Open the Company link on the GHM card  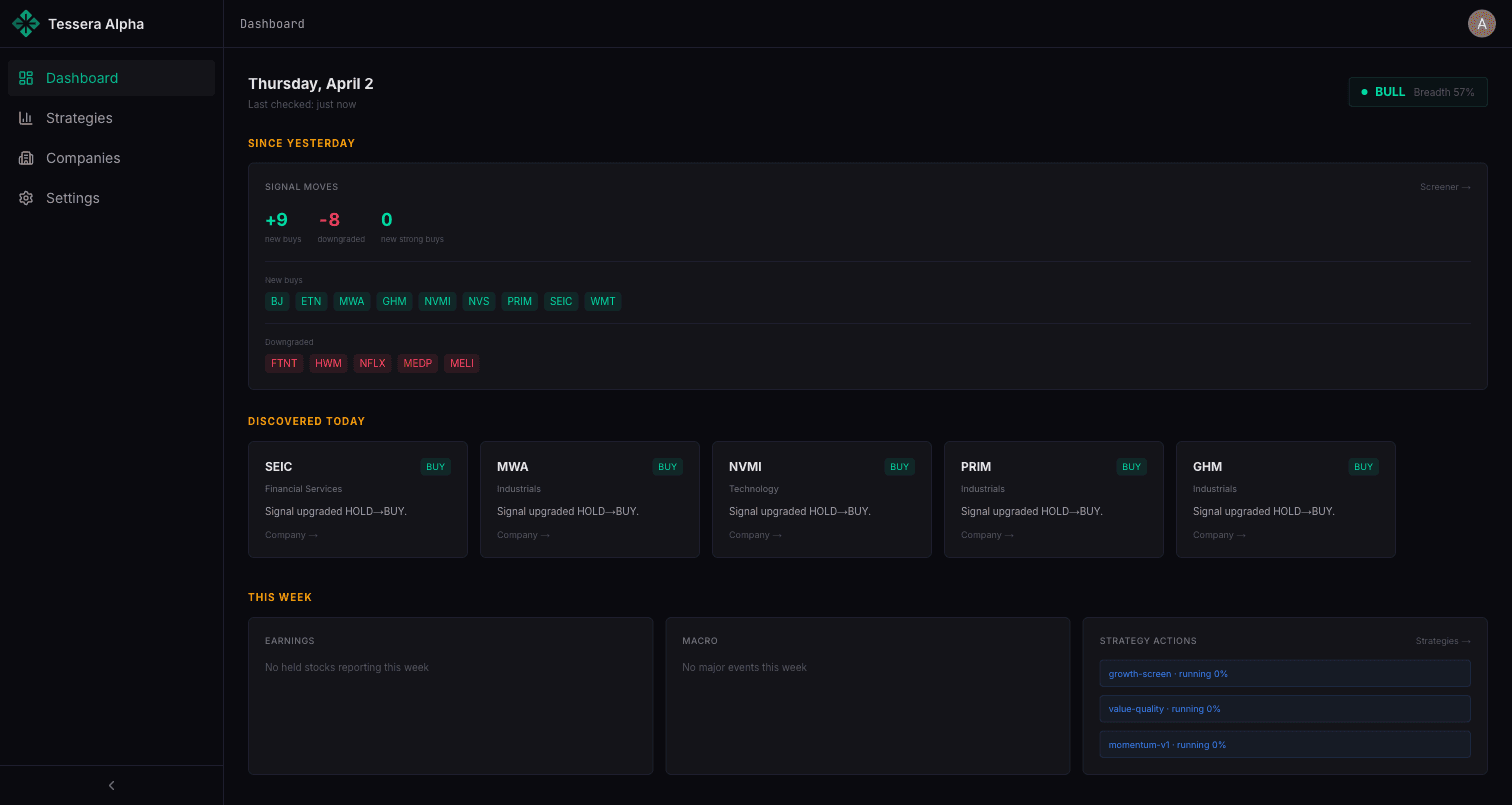(x=1219, y=534)
